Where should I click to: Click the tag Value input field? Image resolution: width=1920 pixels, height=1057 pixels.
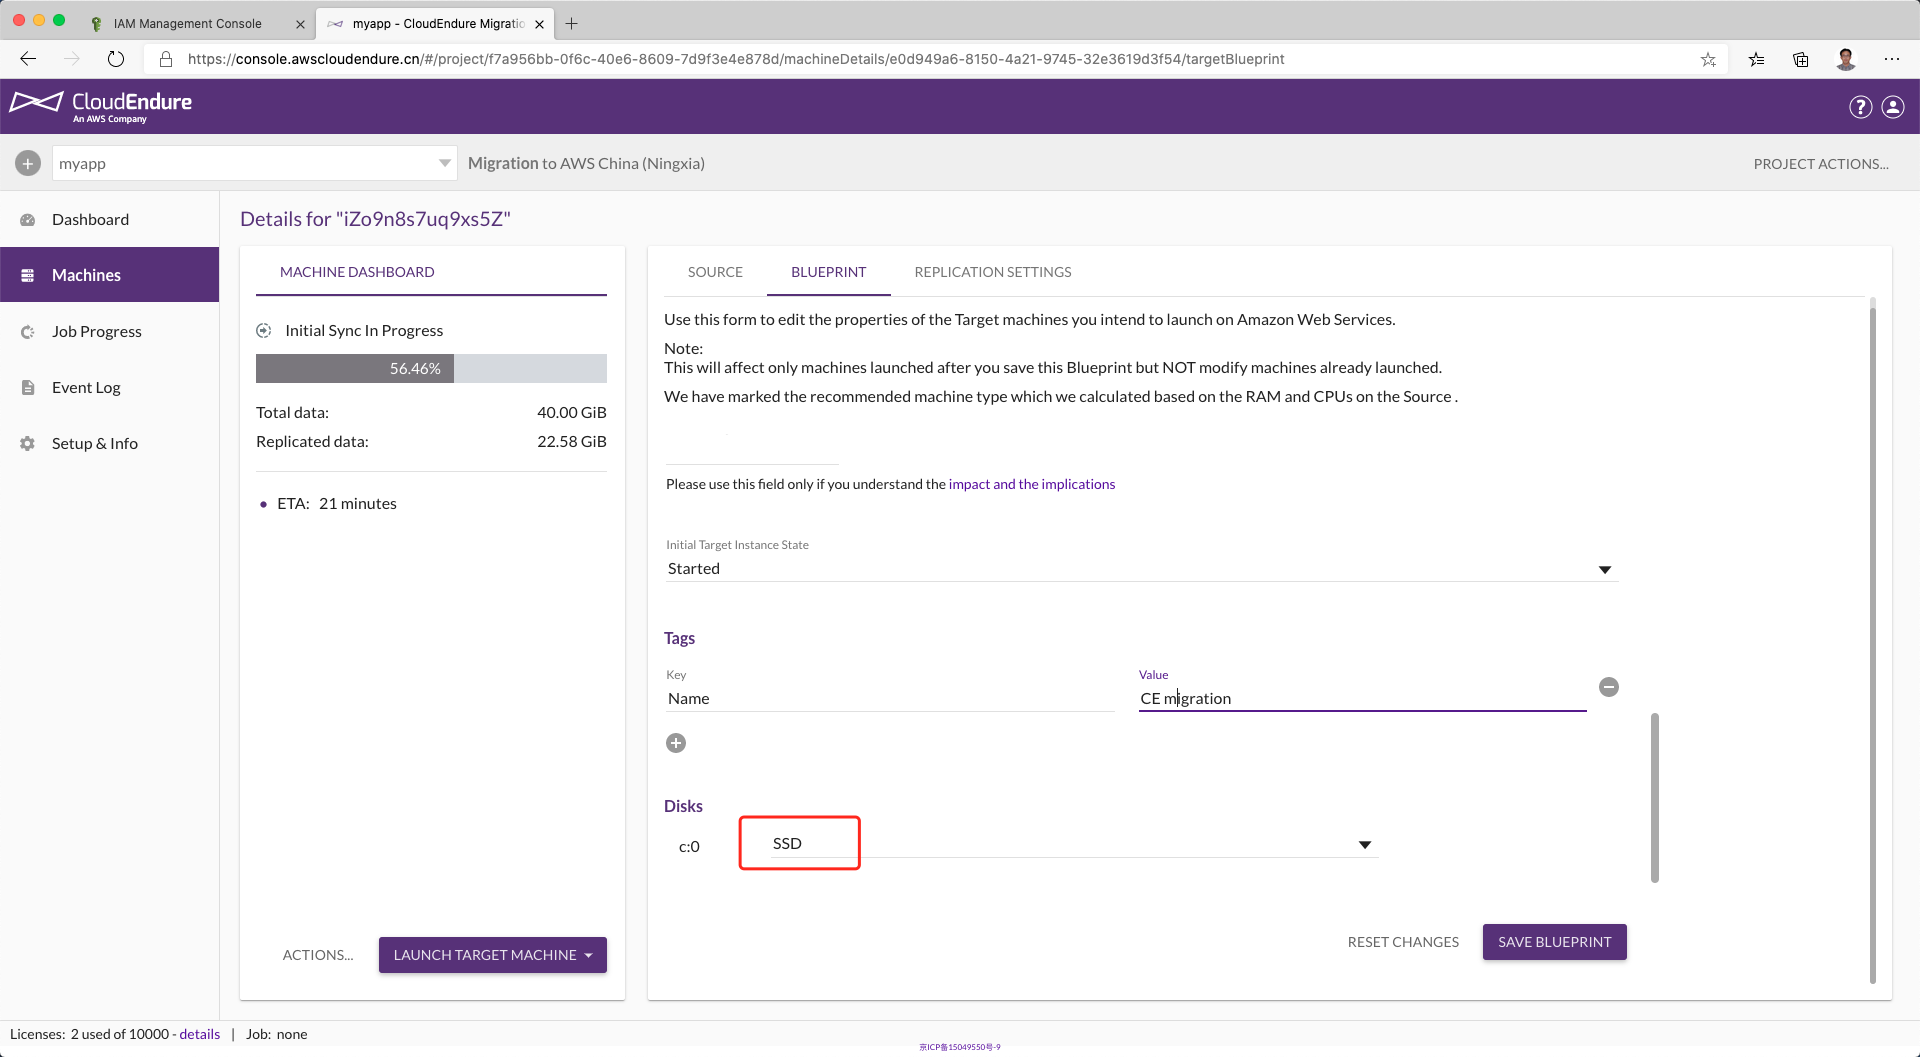[x=1361, y=698]
